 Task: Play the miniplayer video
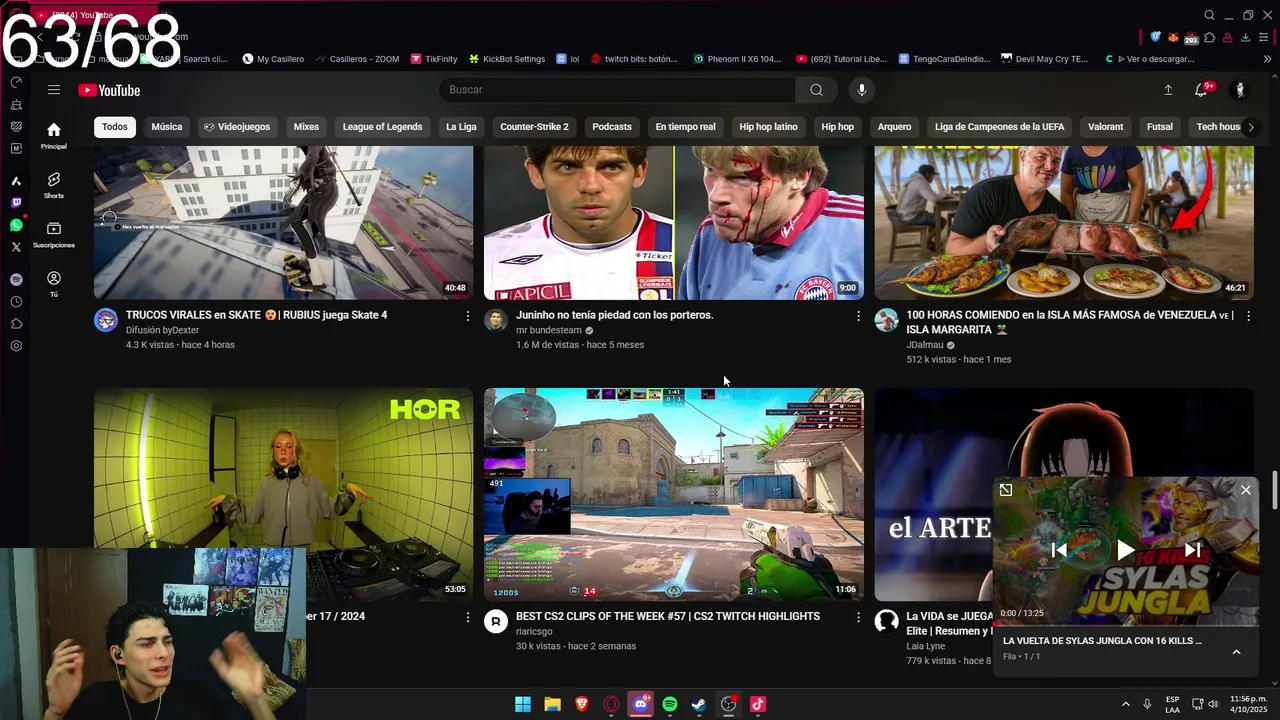pyautogui.click(x=1126, y=550)
